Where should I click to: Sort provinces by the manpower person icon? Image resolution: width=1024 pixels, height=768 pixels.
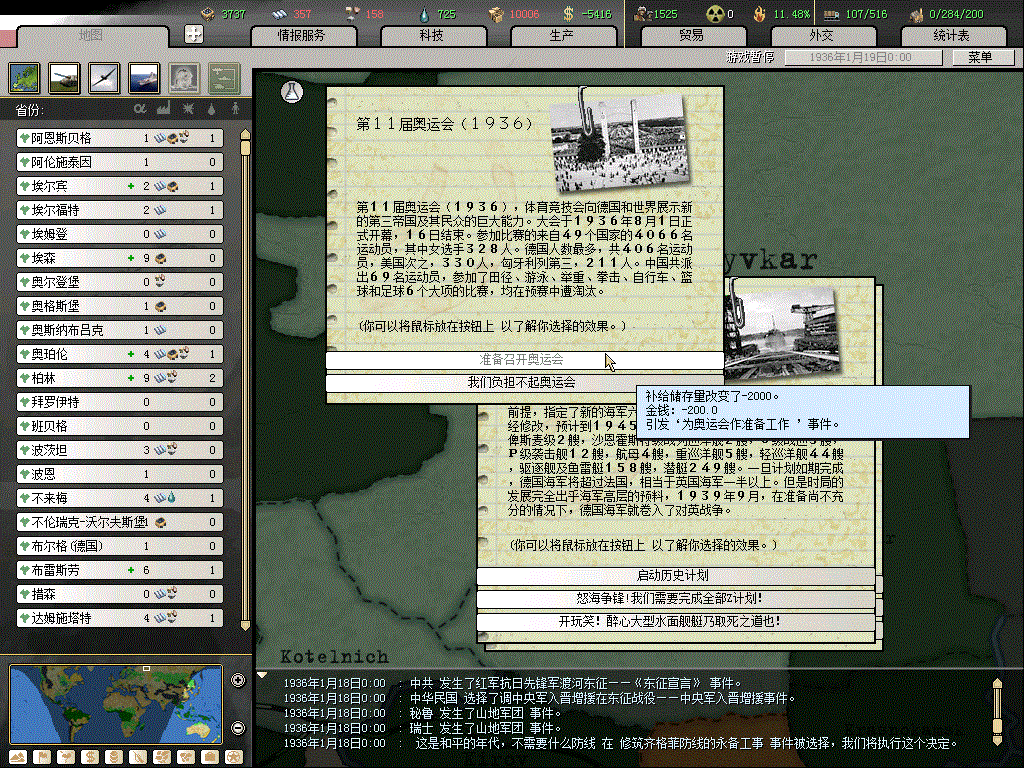236,108
